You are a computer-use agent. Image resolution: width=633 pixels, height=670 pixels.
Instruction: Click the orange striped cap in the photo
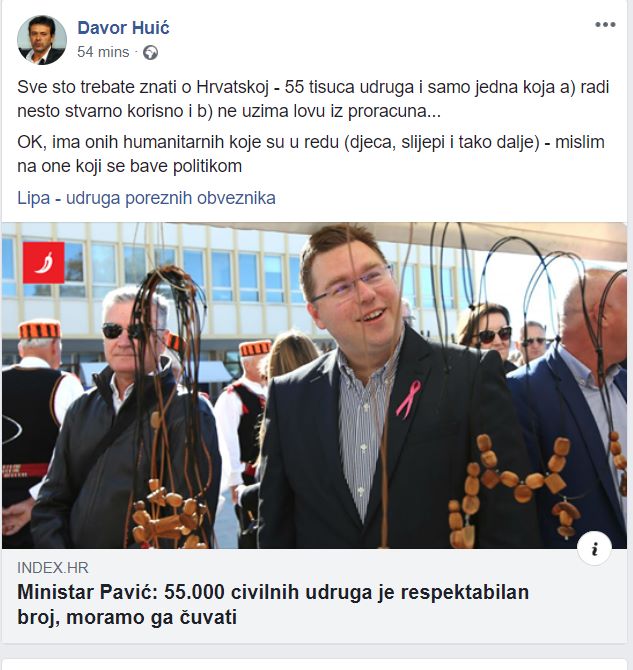coord(40,329)
